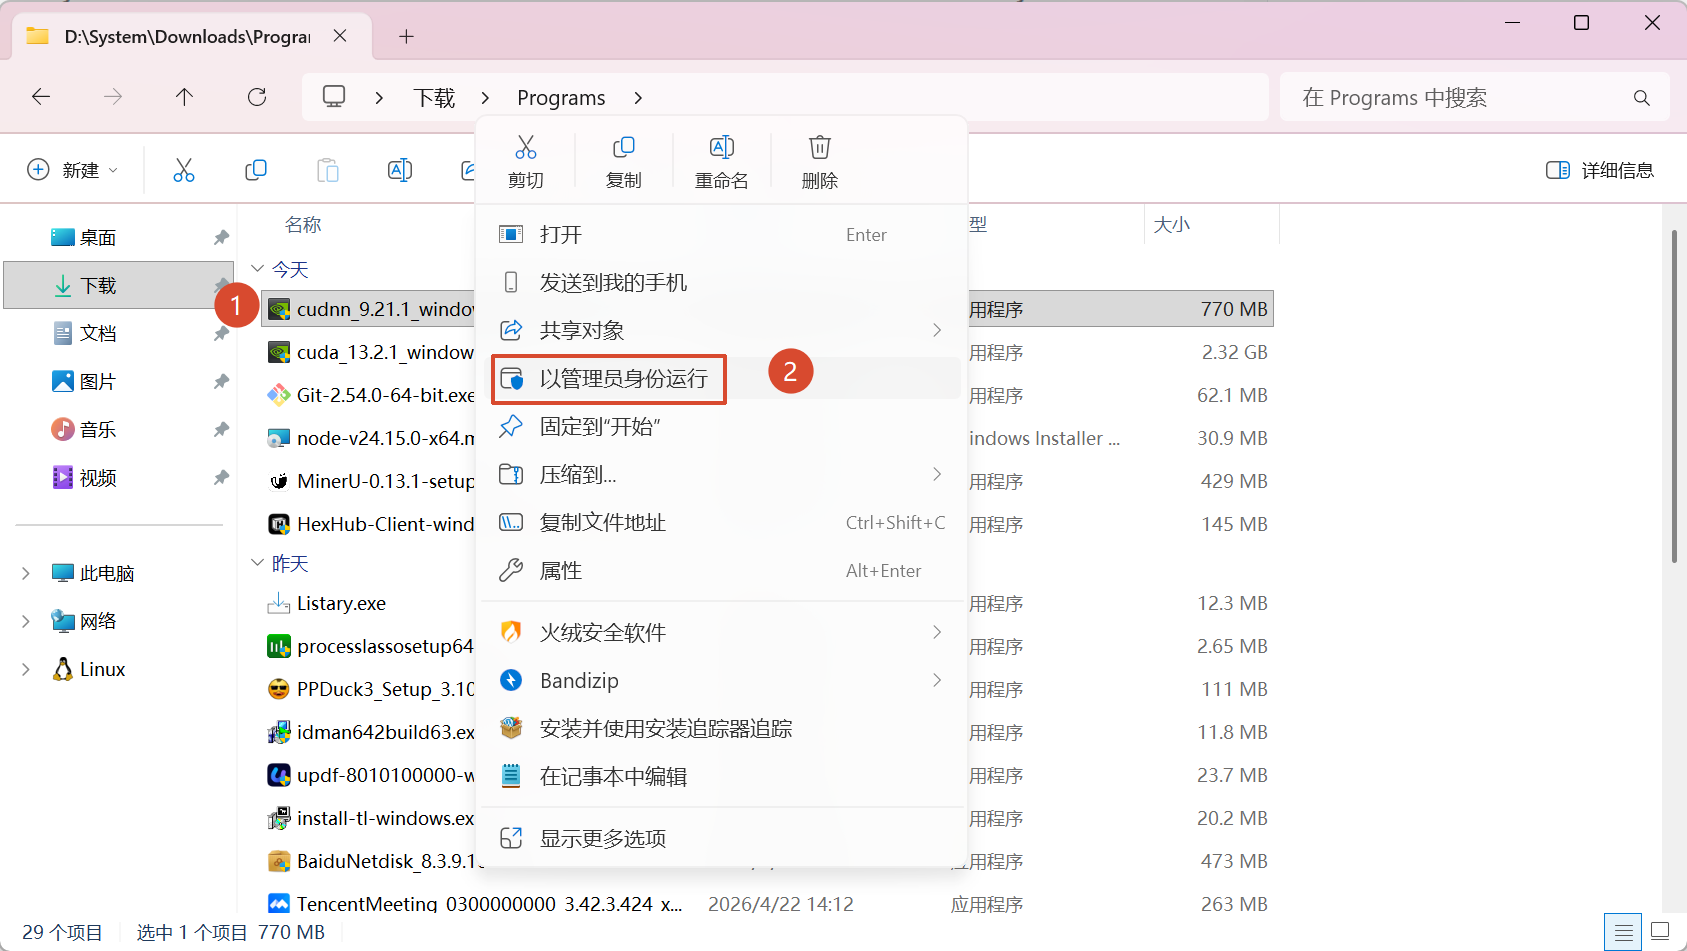Click the Programs search box
The width and height of the screenshot is (1687, 951).
click(1460, 98)
